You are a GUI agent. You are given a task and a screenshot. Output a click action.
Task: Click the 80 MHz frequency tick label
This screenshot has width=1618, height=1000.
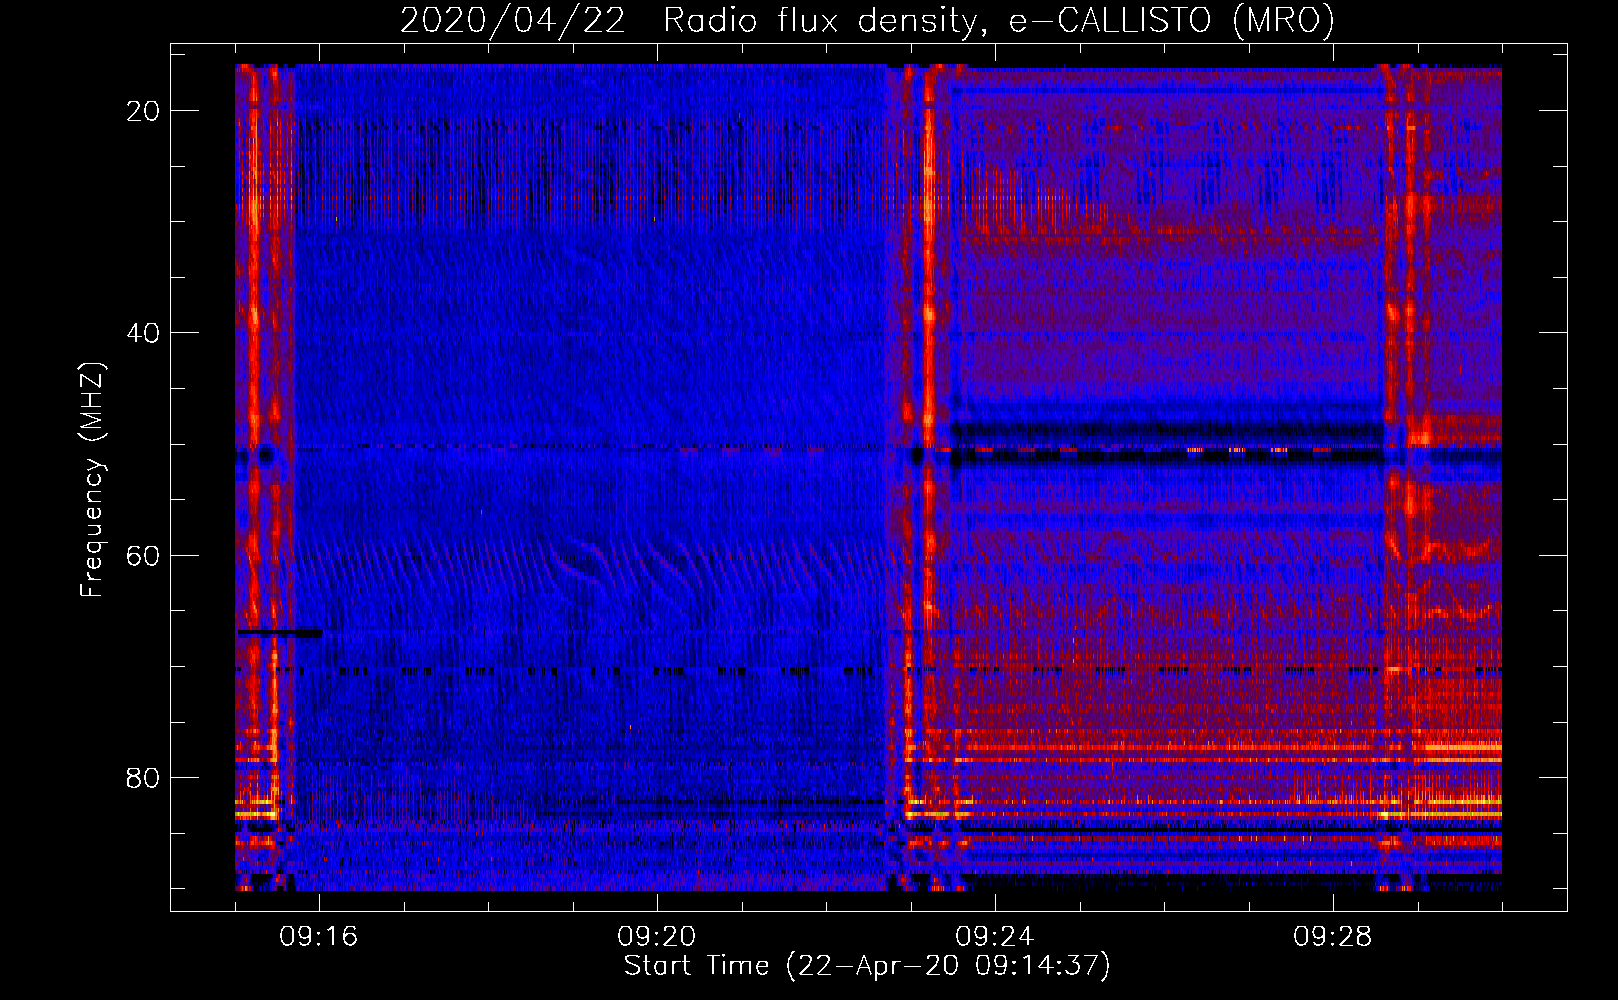[x=143, y=777]
